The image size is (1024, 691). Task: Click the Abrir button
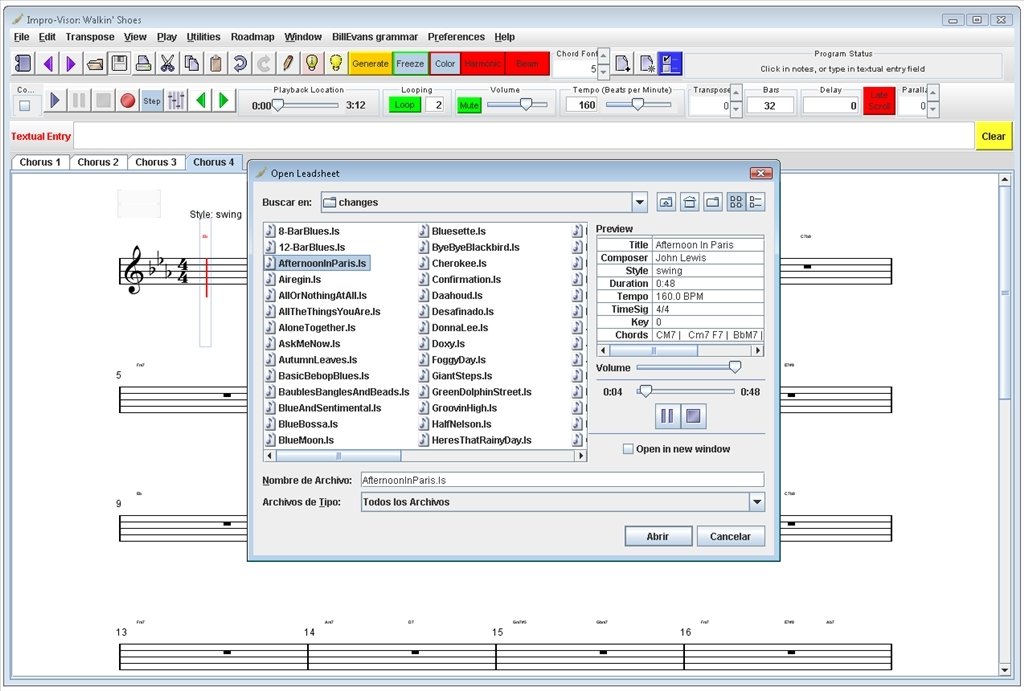coord(658,536)
